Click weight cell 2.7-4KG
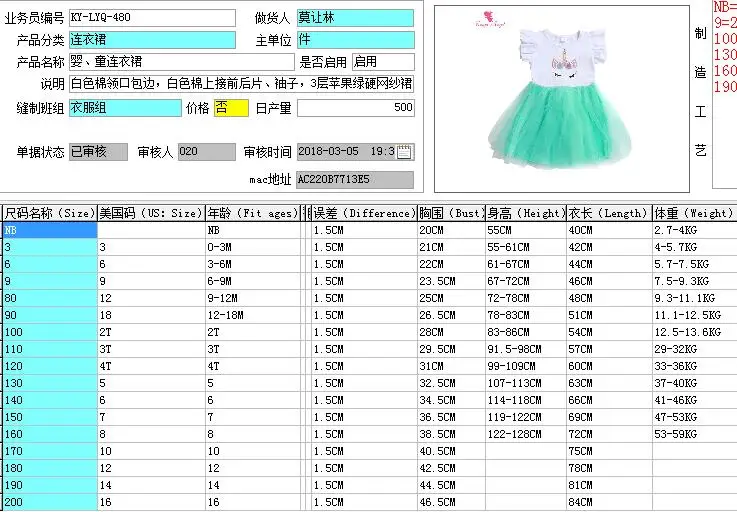Screen dimensions: 737x512 click(694, 230)
